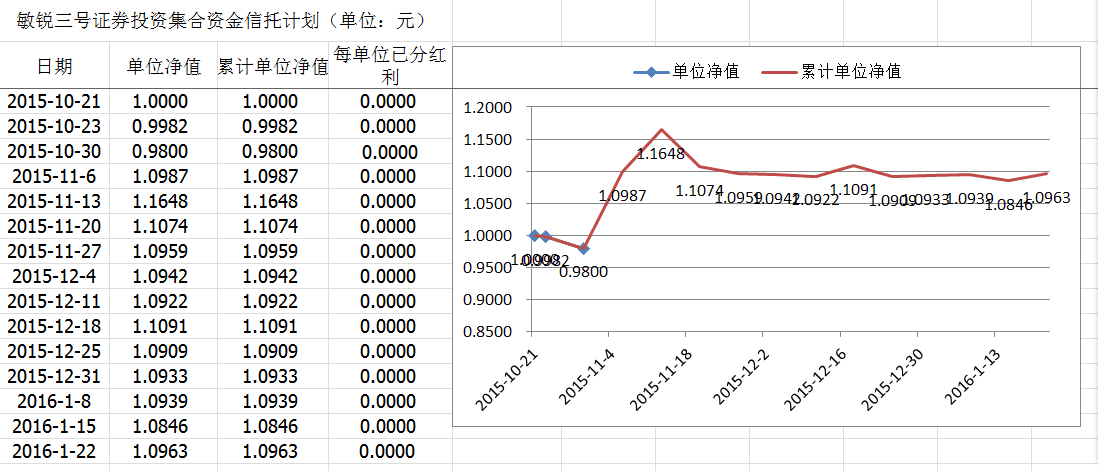Select the 0.9800 data label in chart
This screenshot has width=1098, height=471.
pos(583,271)
